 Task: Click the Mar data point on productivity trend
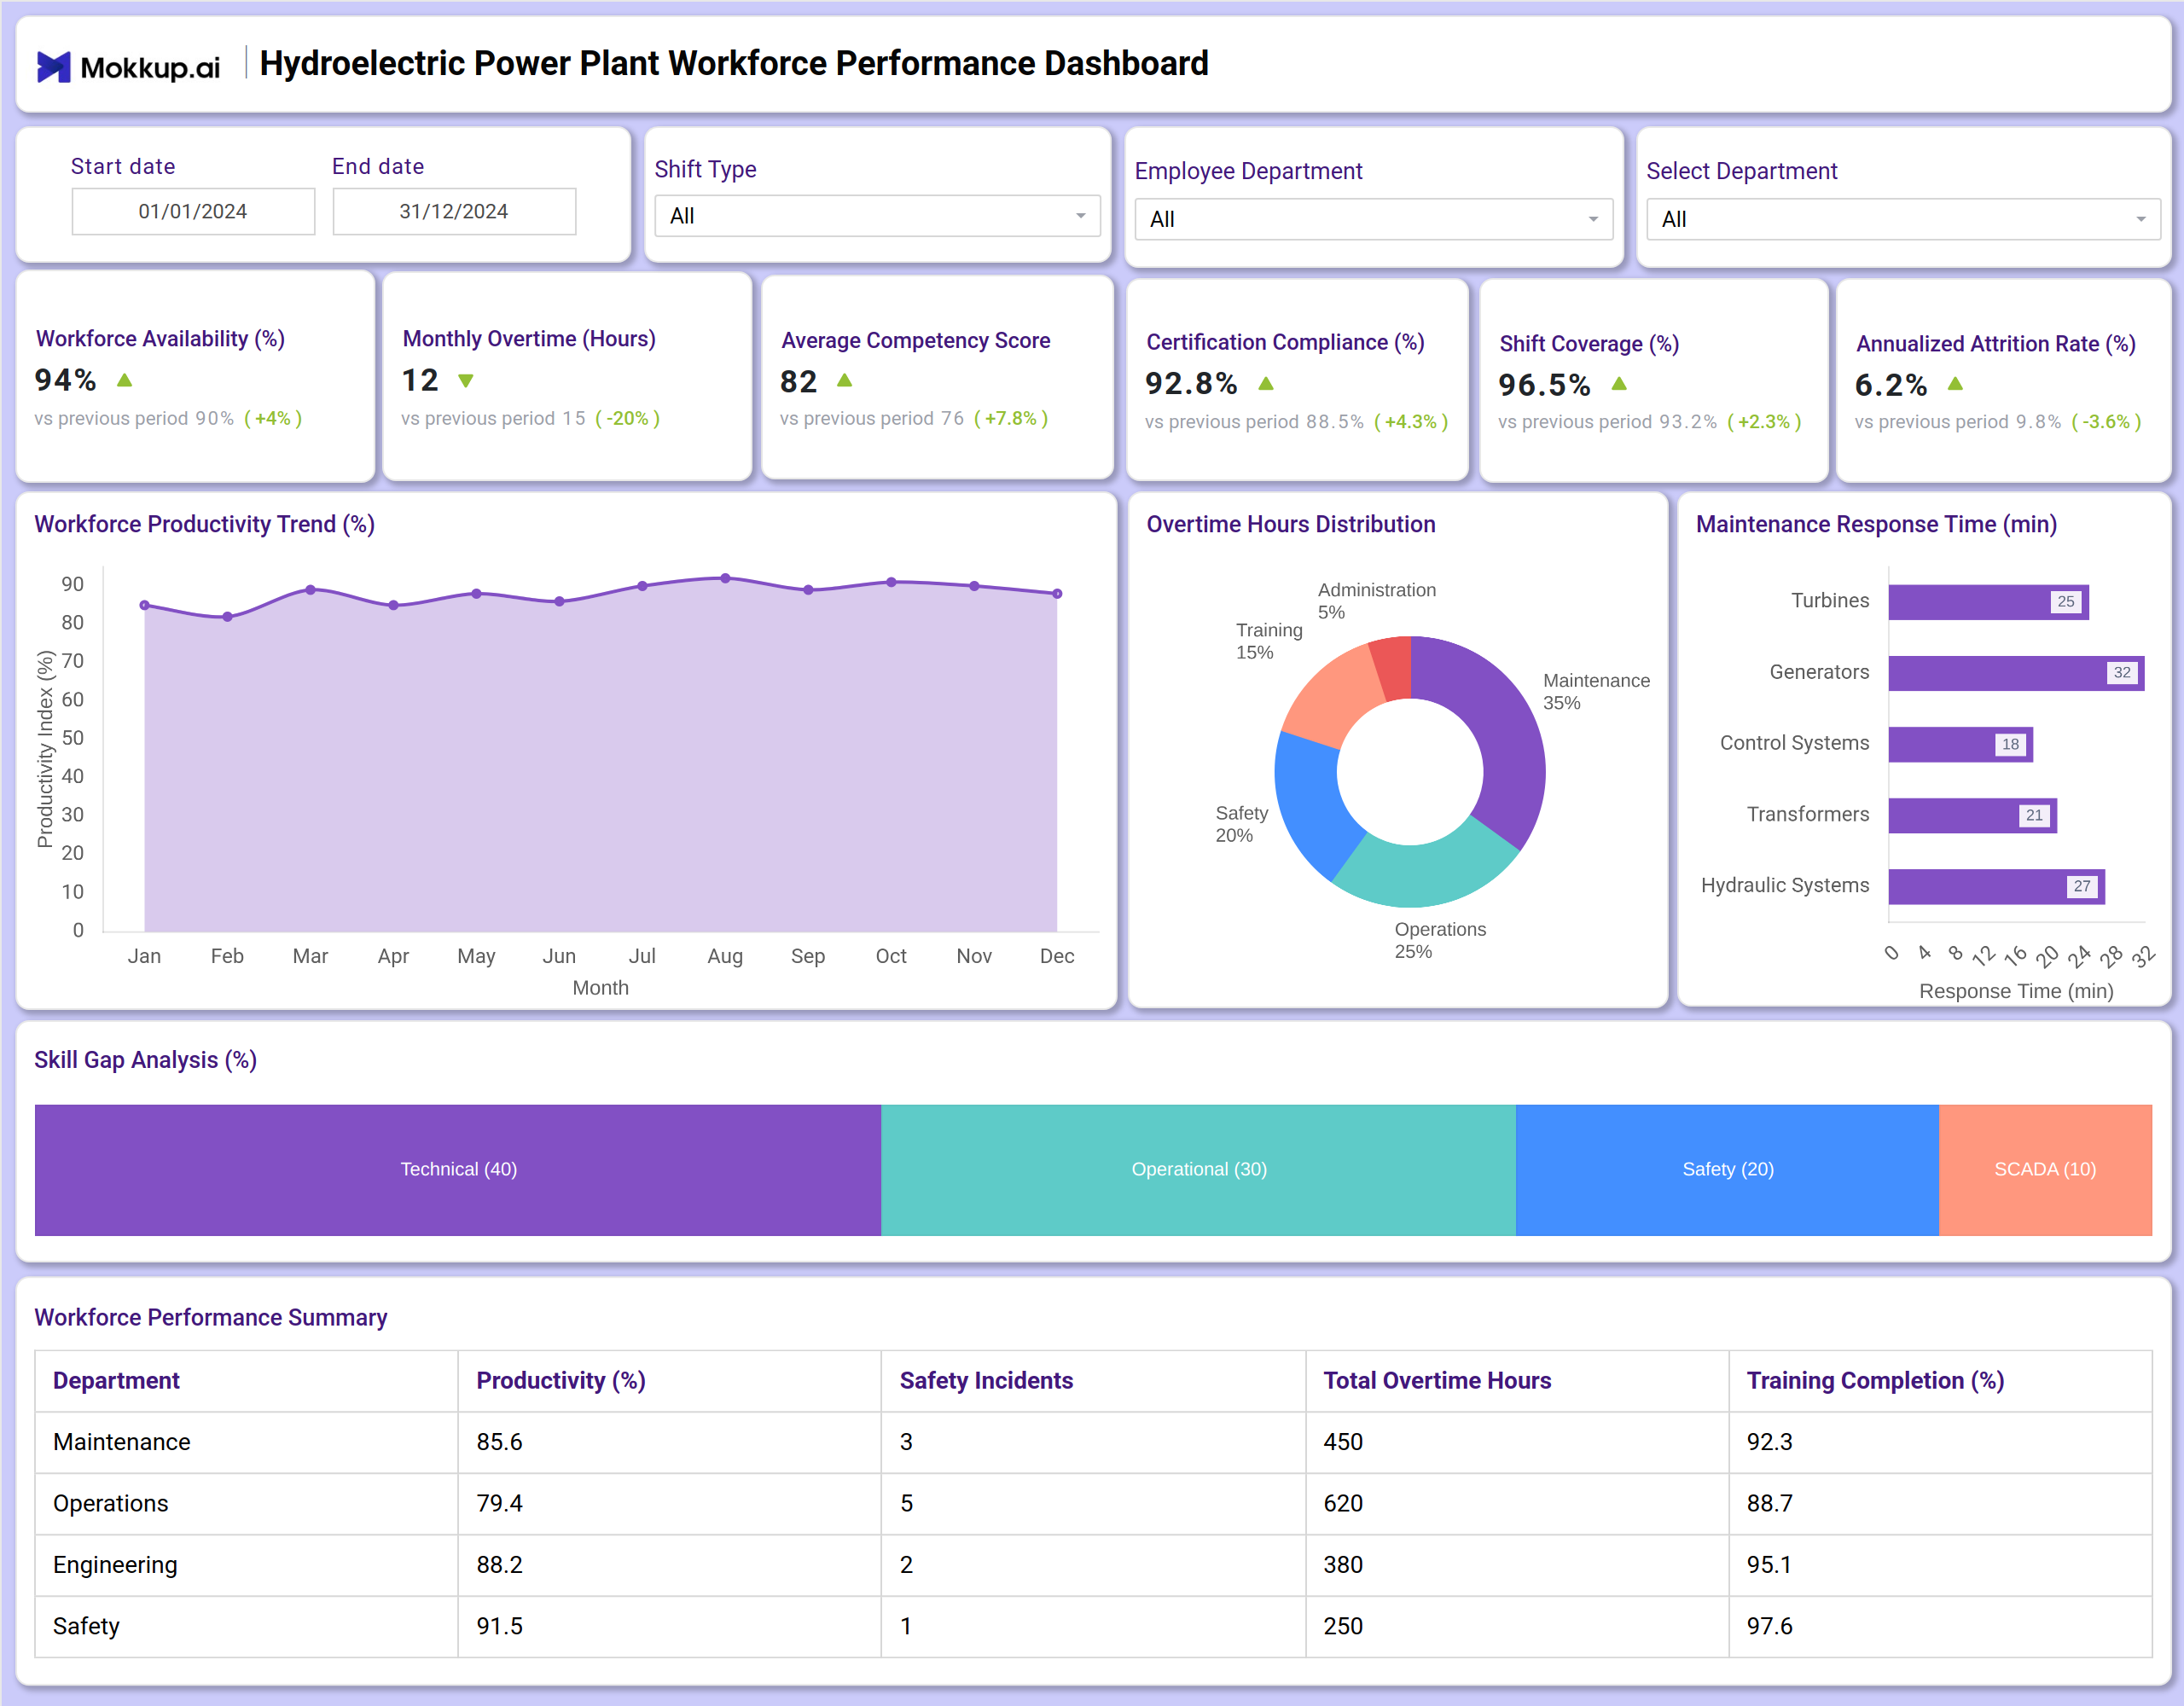(311, 590)
